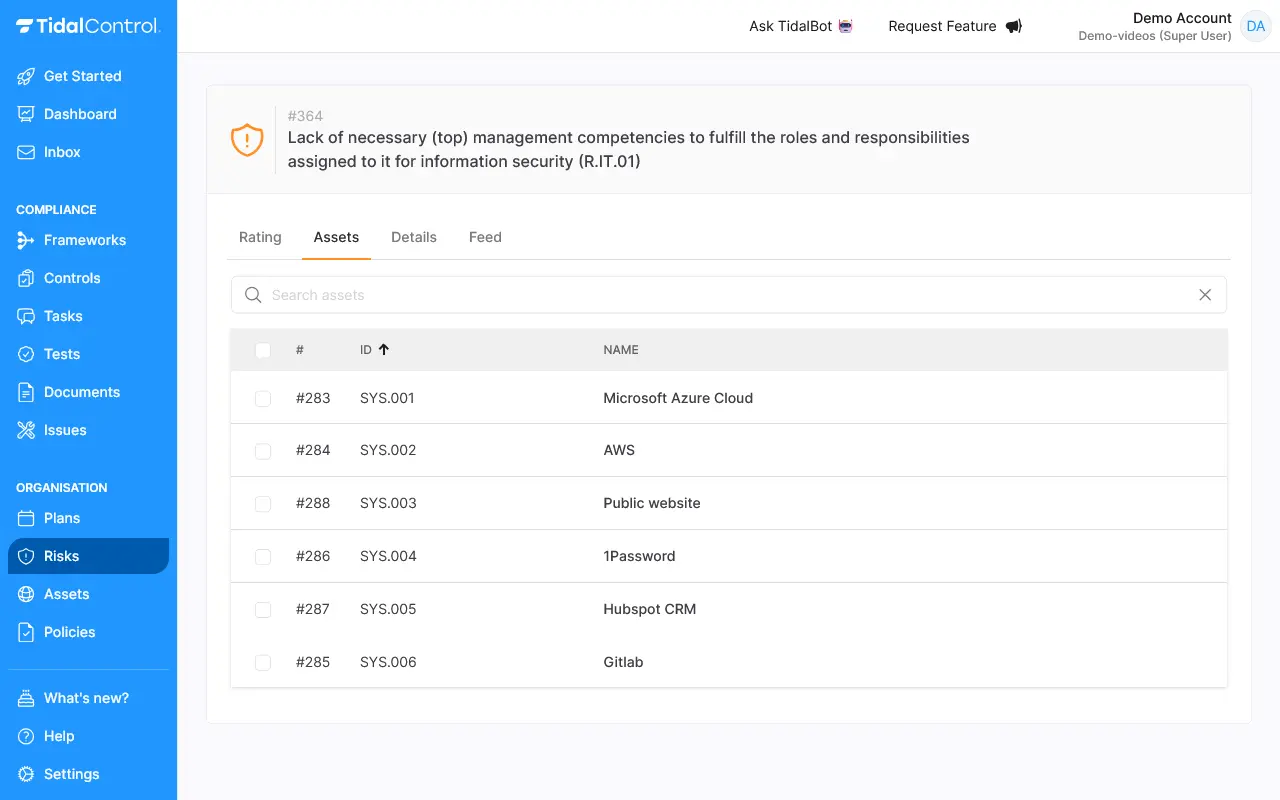Click the orange risk shield warning icon
Screen dimensions: 1280x800
coord(247,140)
